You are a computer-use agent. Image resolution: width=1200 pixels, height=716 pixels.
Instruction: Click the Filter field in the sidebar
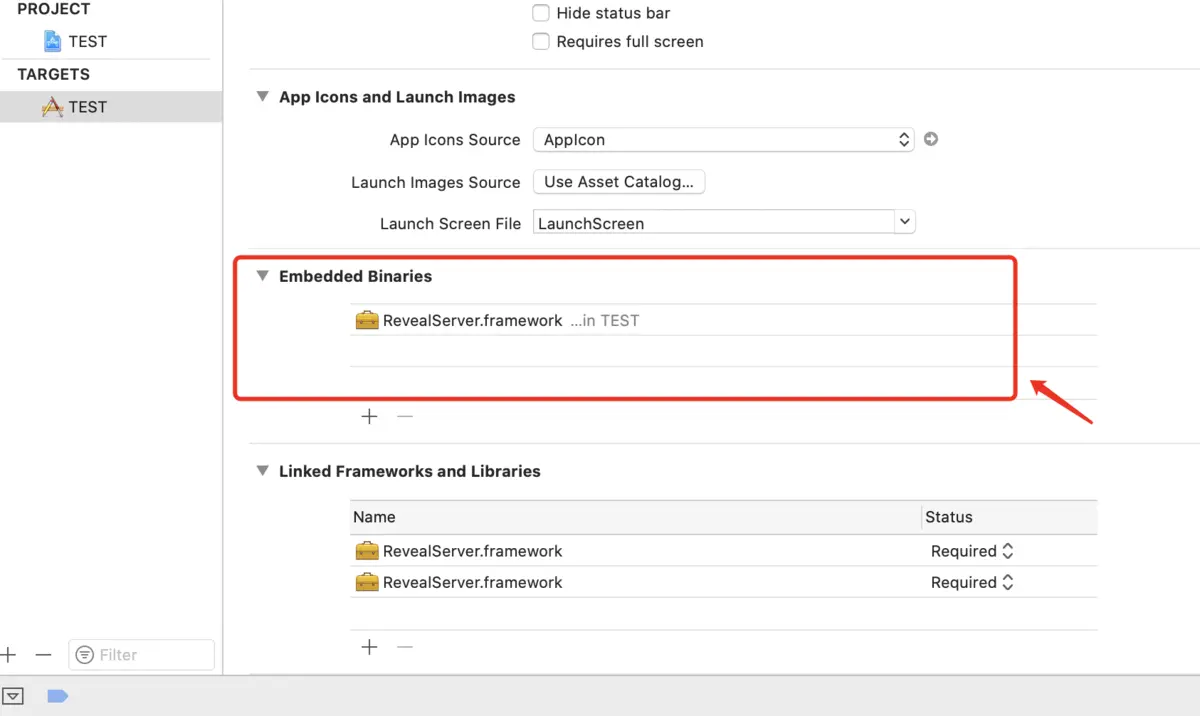click(x=141, y=655)
